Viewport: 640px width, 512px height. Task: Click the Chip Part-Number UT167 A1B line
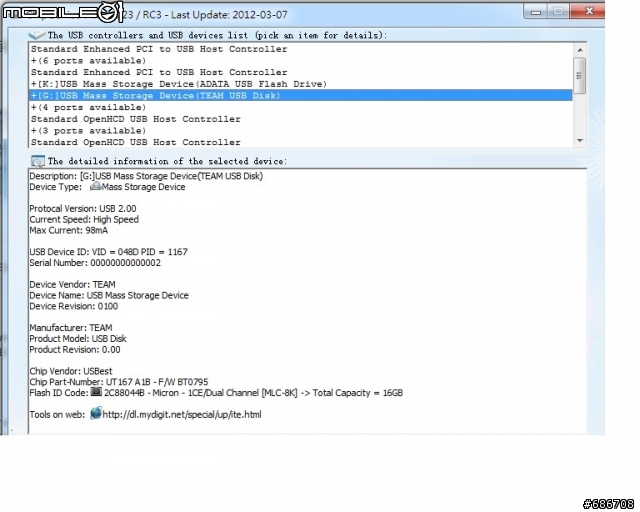pos(119,382)
